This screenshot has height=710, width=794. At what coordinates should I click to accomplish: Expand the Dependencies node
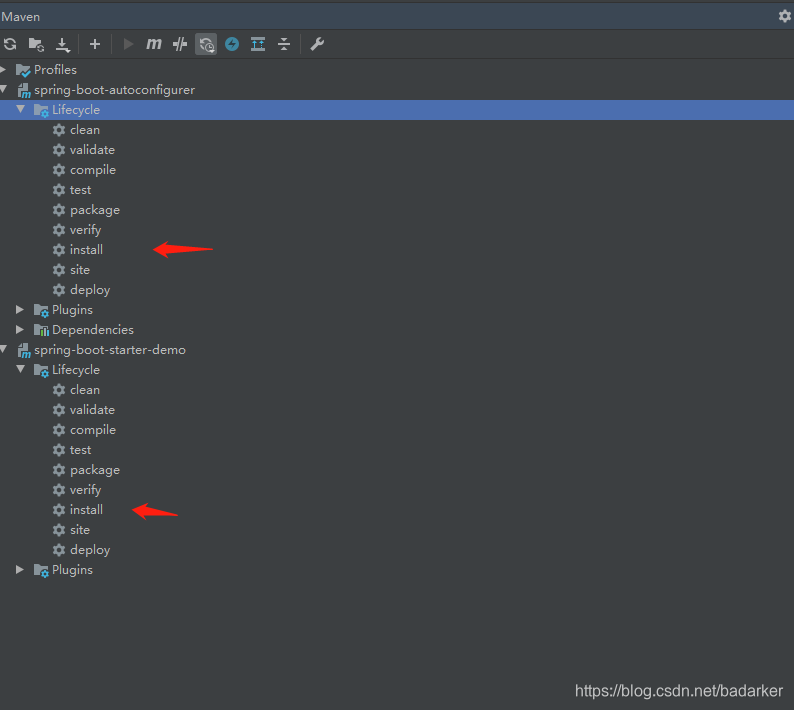click(x=20, y=329)
